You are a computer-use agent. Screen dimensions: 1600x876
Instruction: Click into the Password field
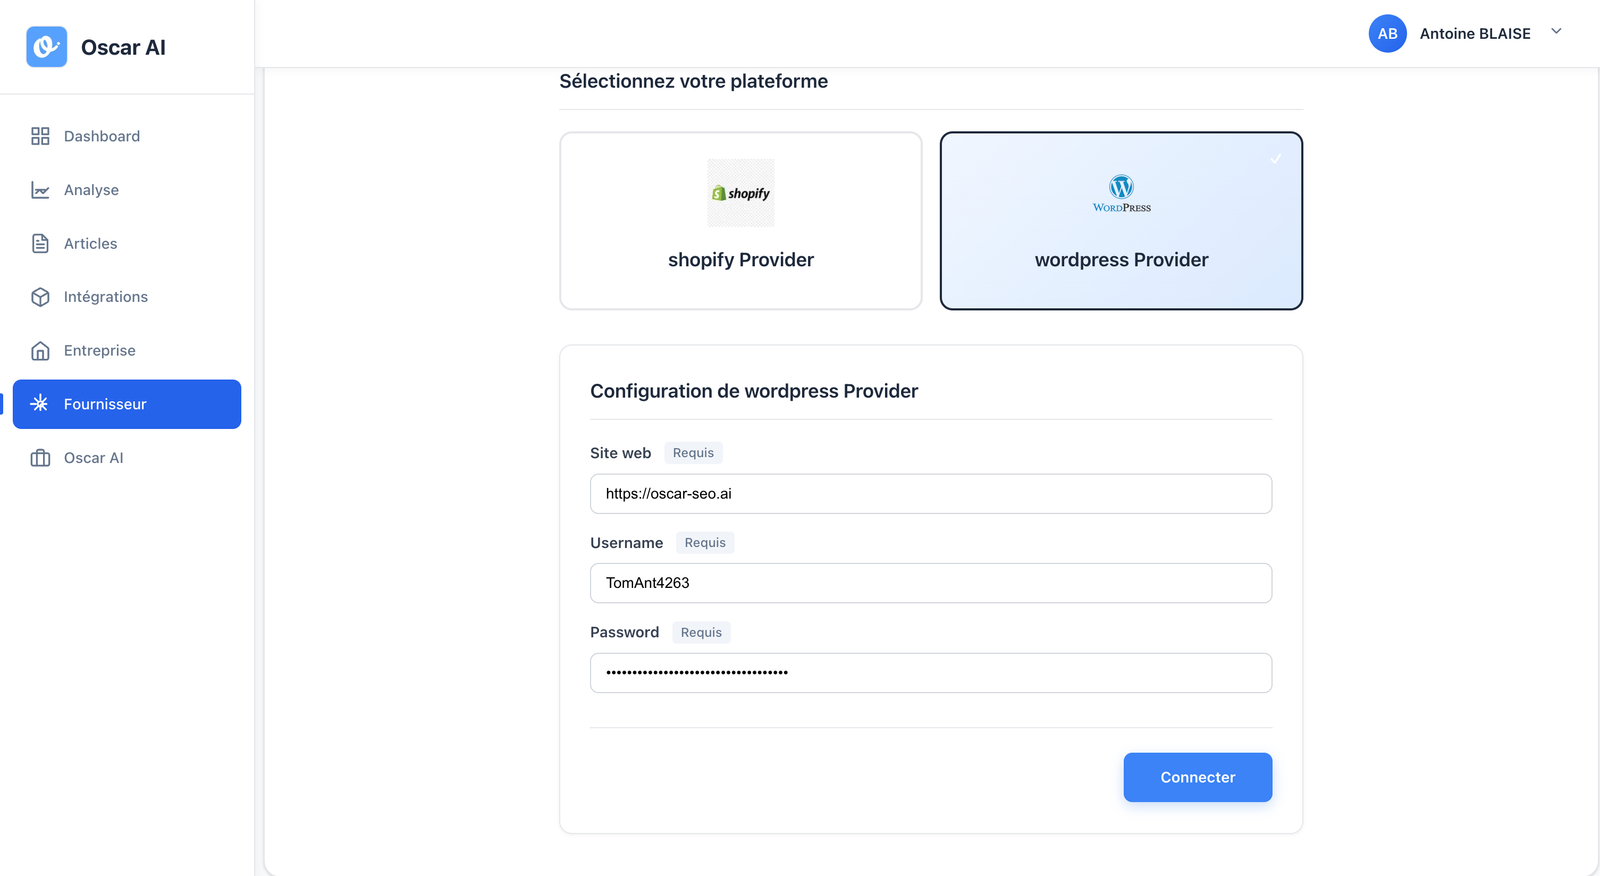coord(930,673)
